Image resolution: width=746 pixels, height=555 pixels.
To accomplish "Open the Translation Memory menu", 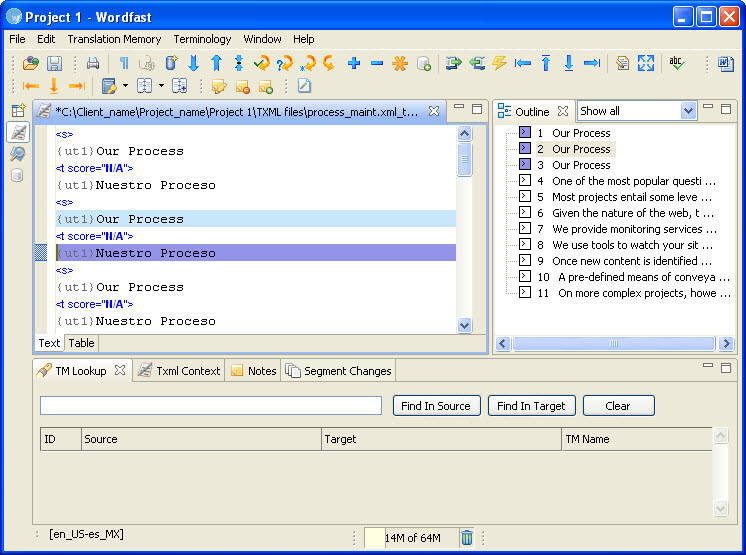I will point(114,39).
